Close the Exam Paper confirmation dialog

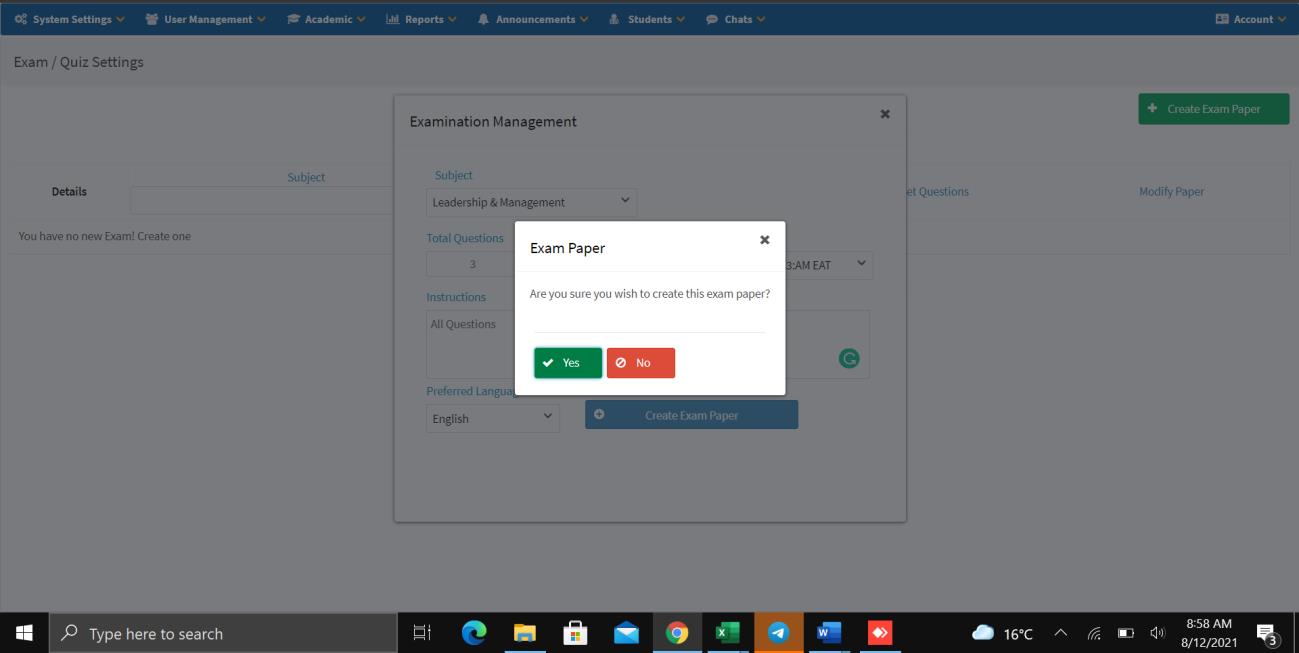pos(764,240)
